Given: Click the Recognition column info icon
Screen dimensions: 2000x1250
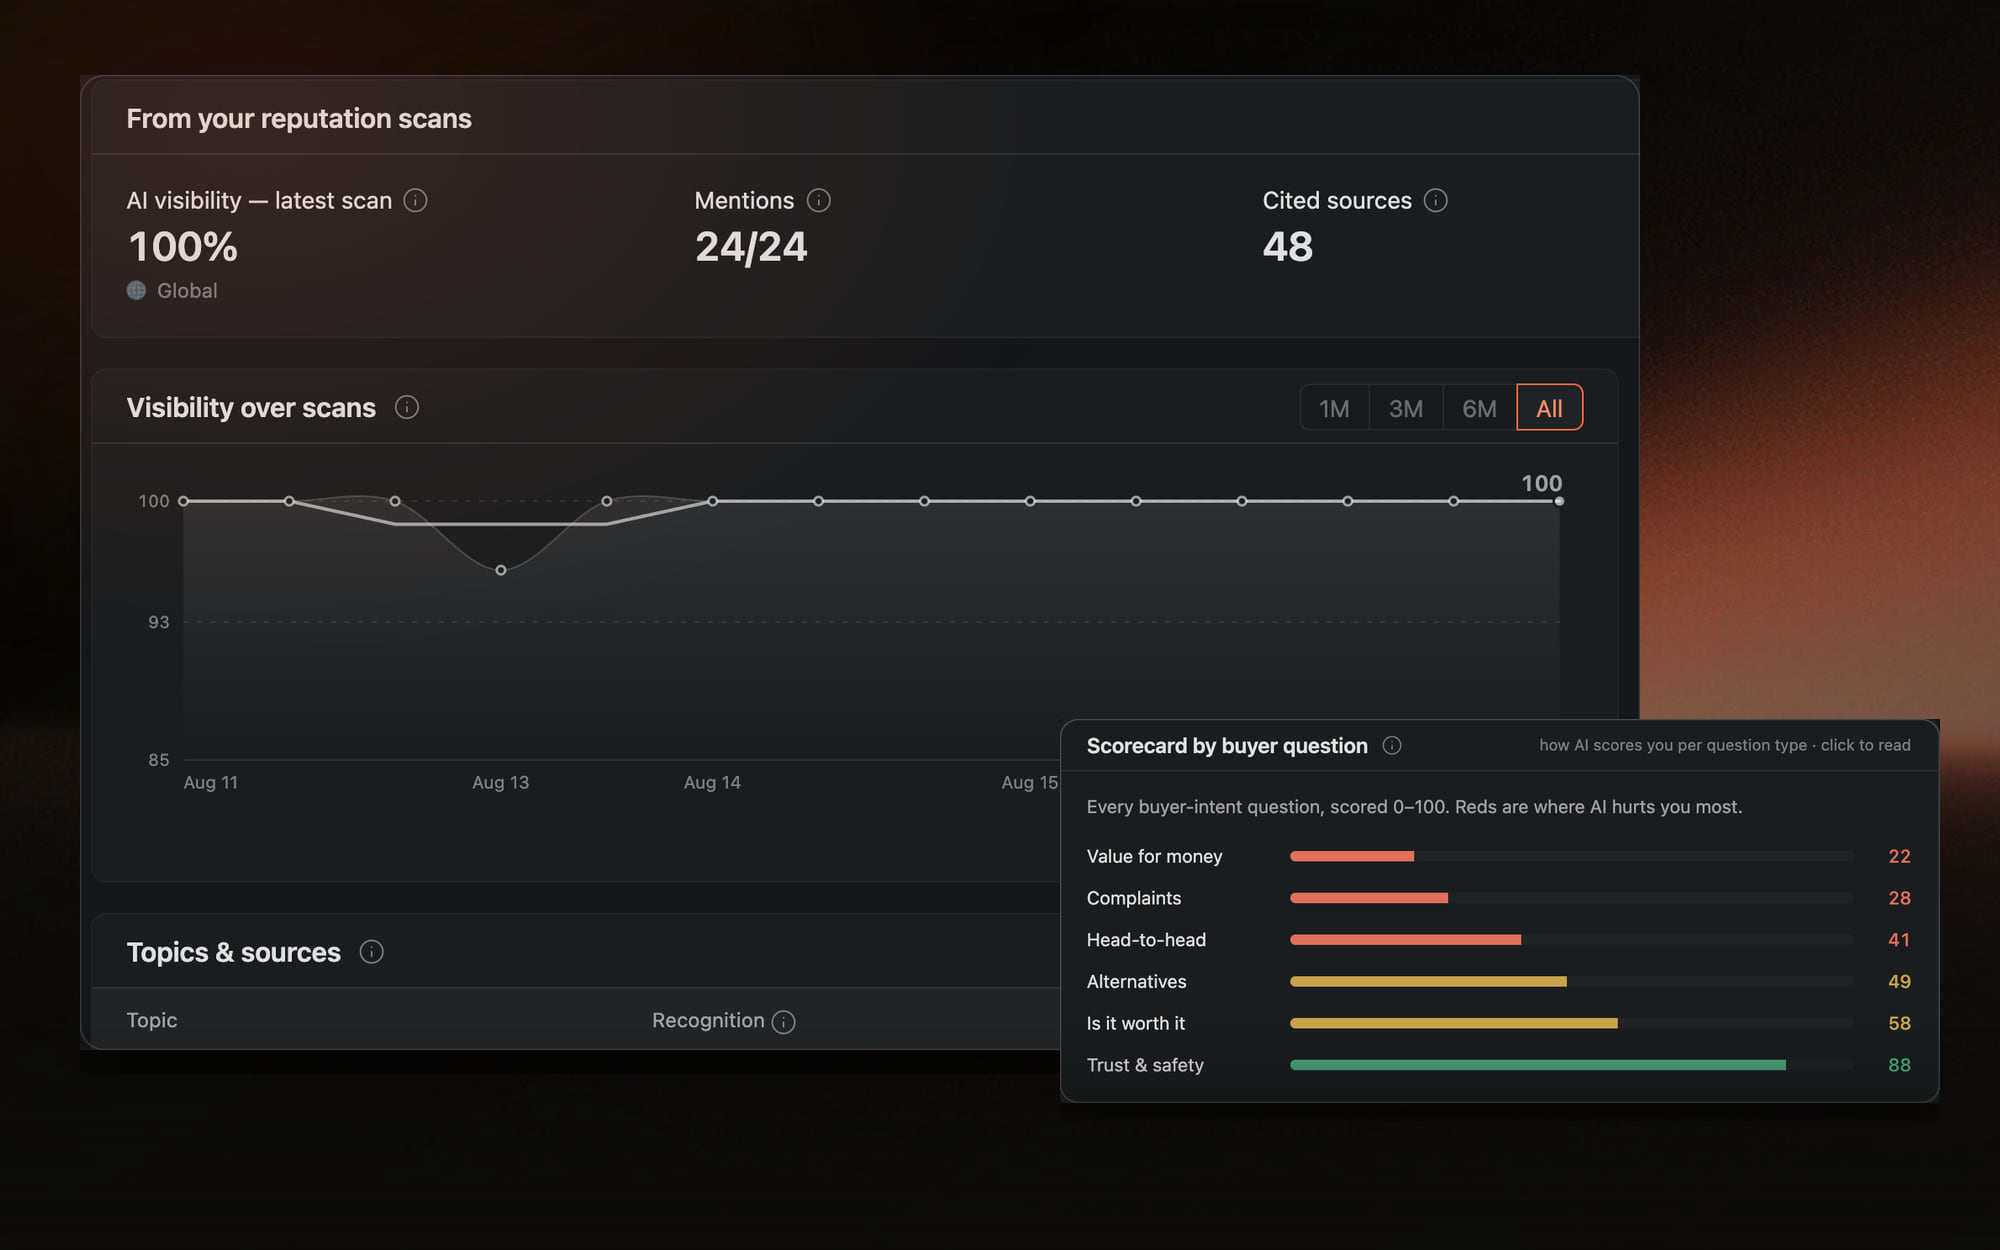Looking at the screenshot, I should 783,1022.
